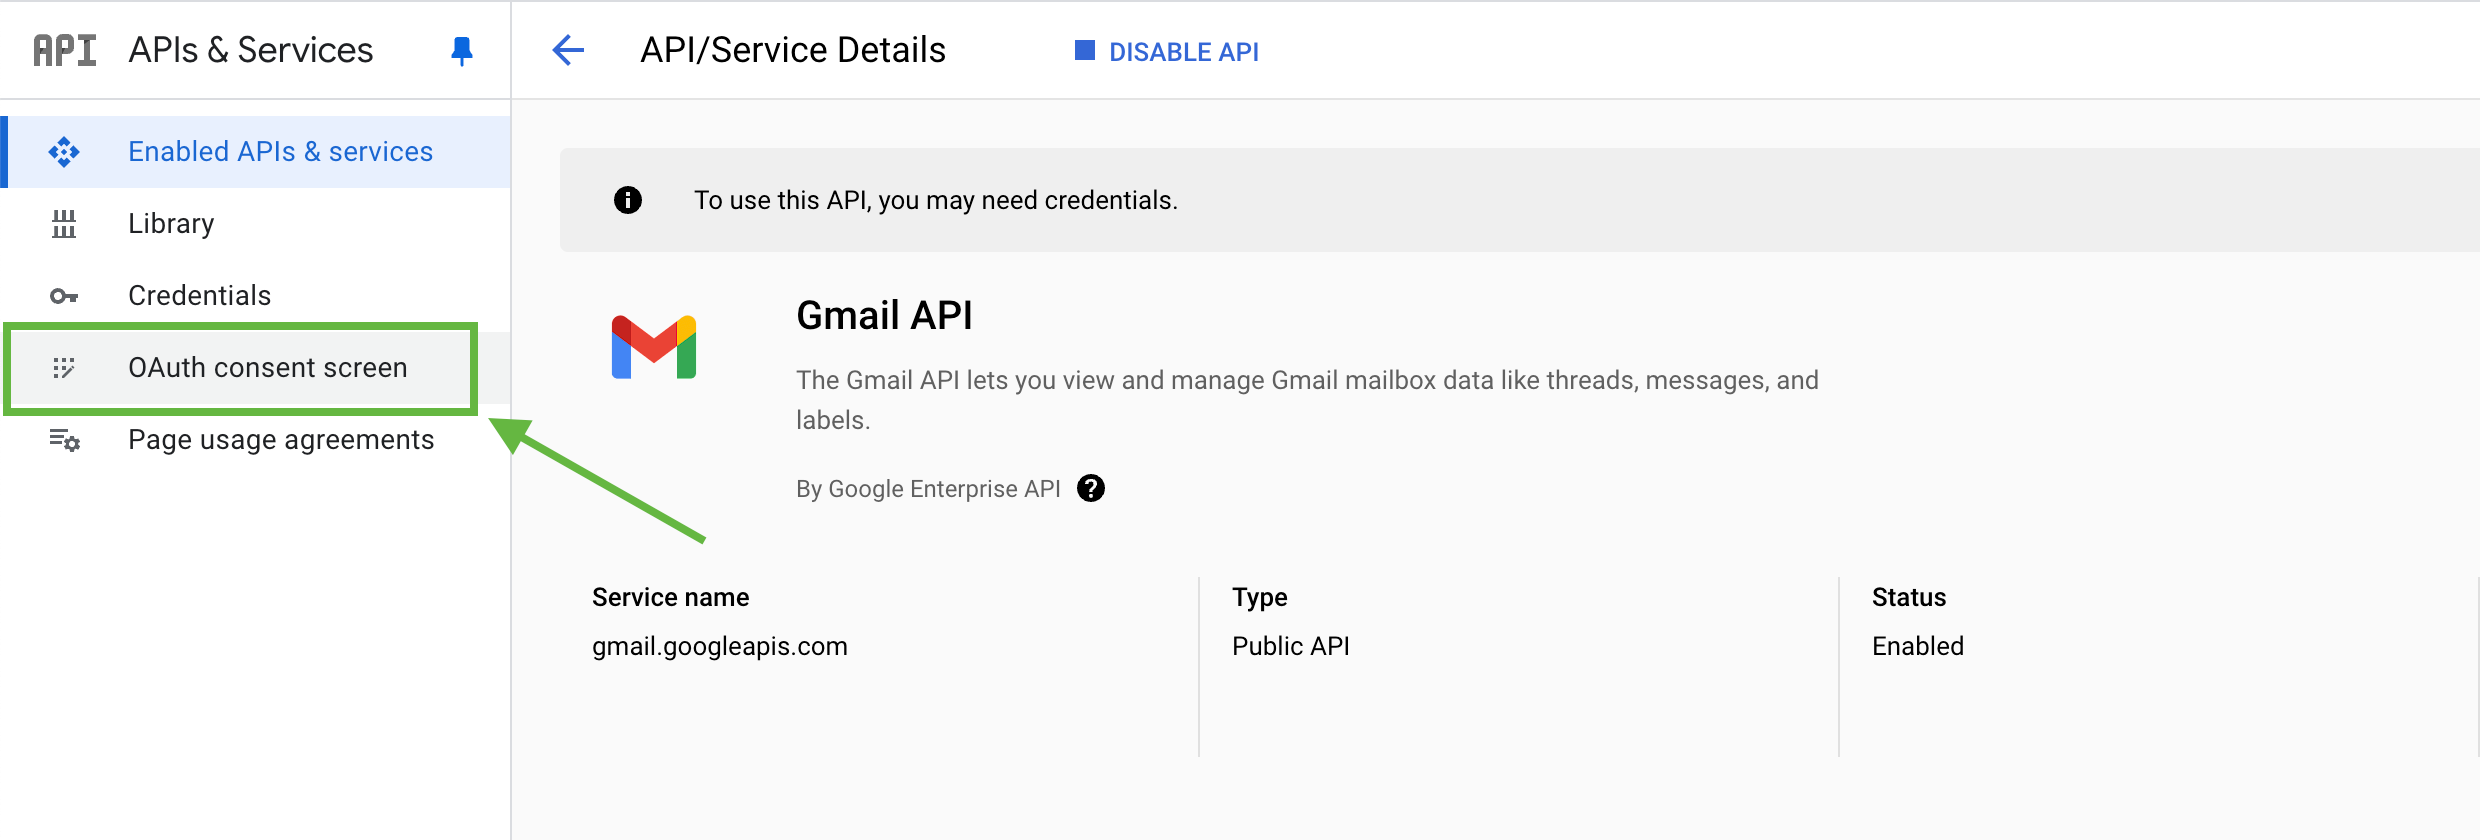Viewport: 2480px width, 840px height.
Task: Click the Gmail logo
Action: click(654, 347)
